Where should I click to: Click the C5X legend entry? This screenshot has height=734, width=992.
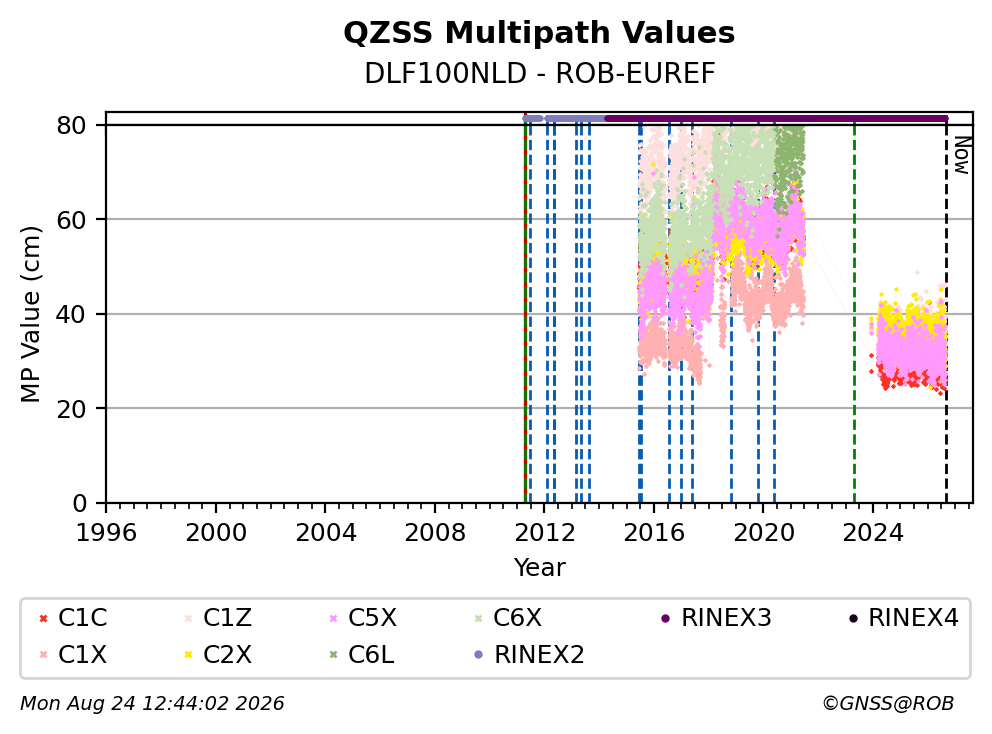(363, 618)
